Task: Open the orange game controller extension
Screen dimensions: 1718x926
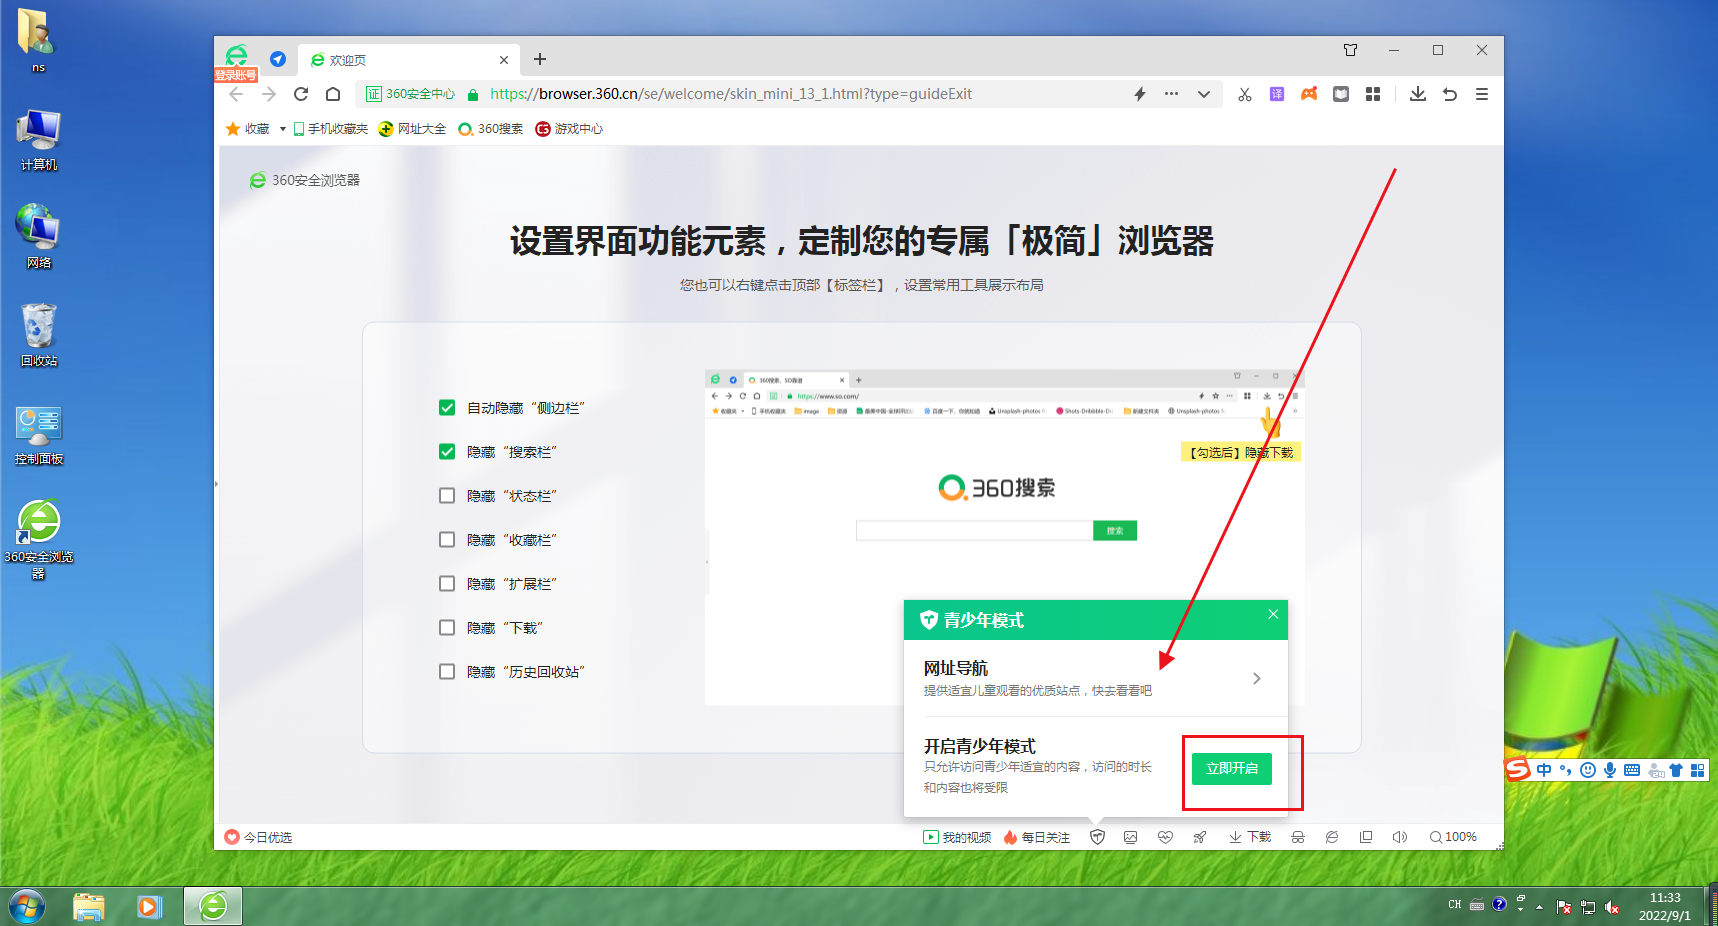Action: click(1309, 94)
